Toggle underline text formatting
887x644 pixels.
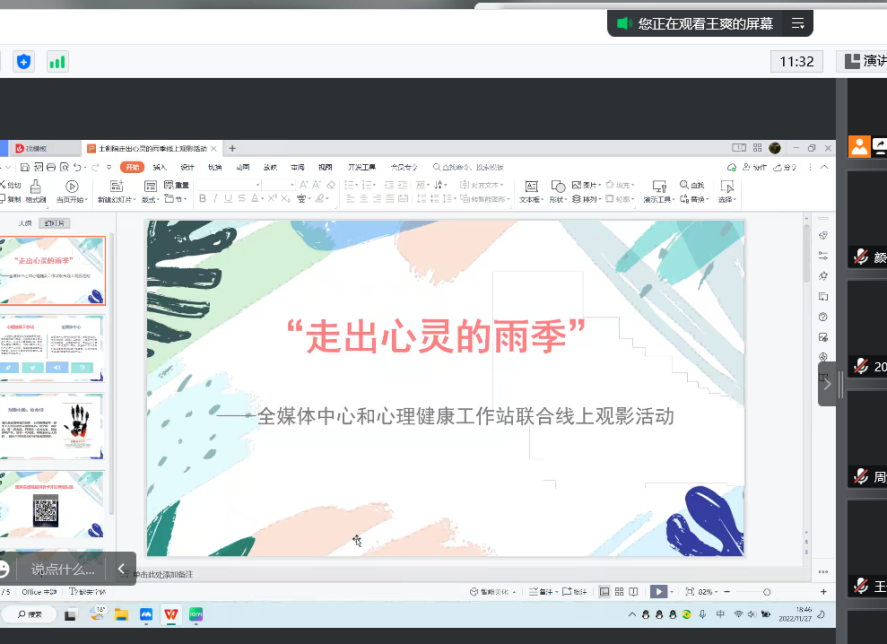point(229,199)
